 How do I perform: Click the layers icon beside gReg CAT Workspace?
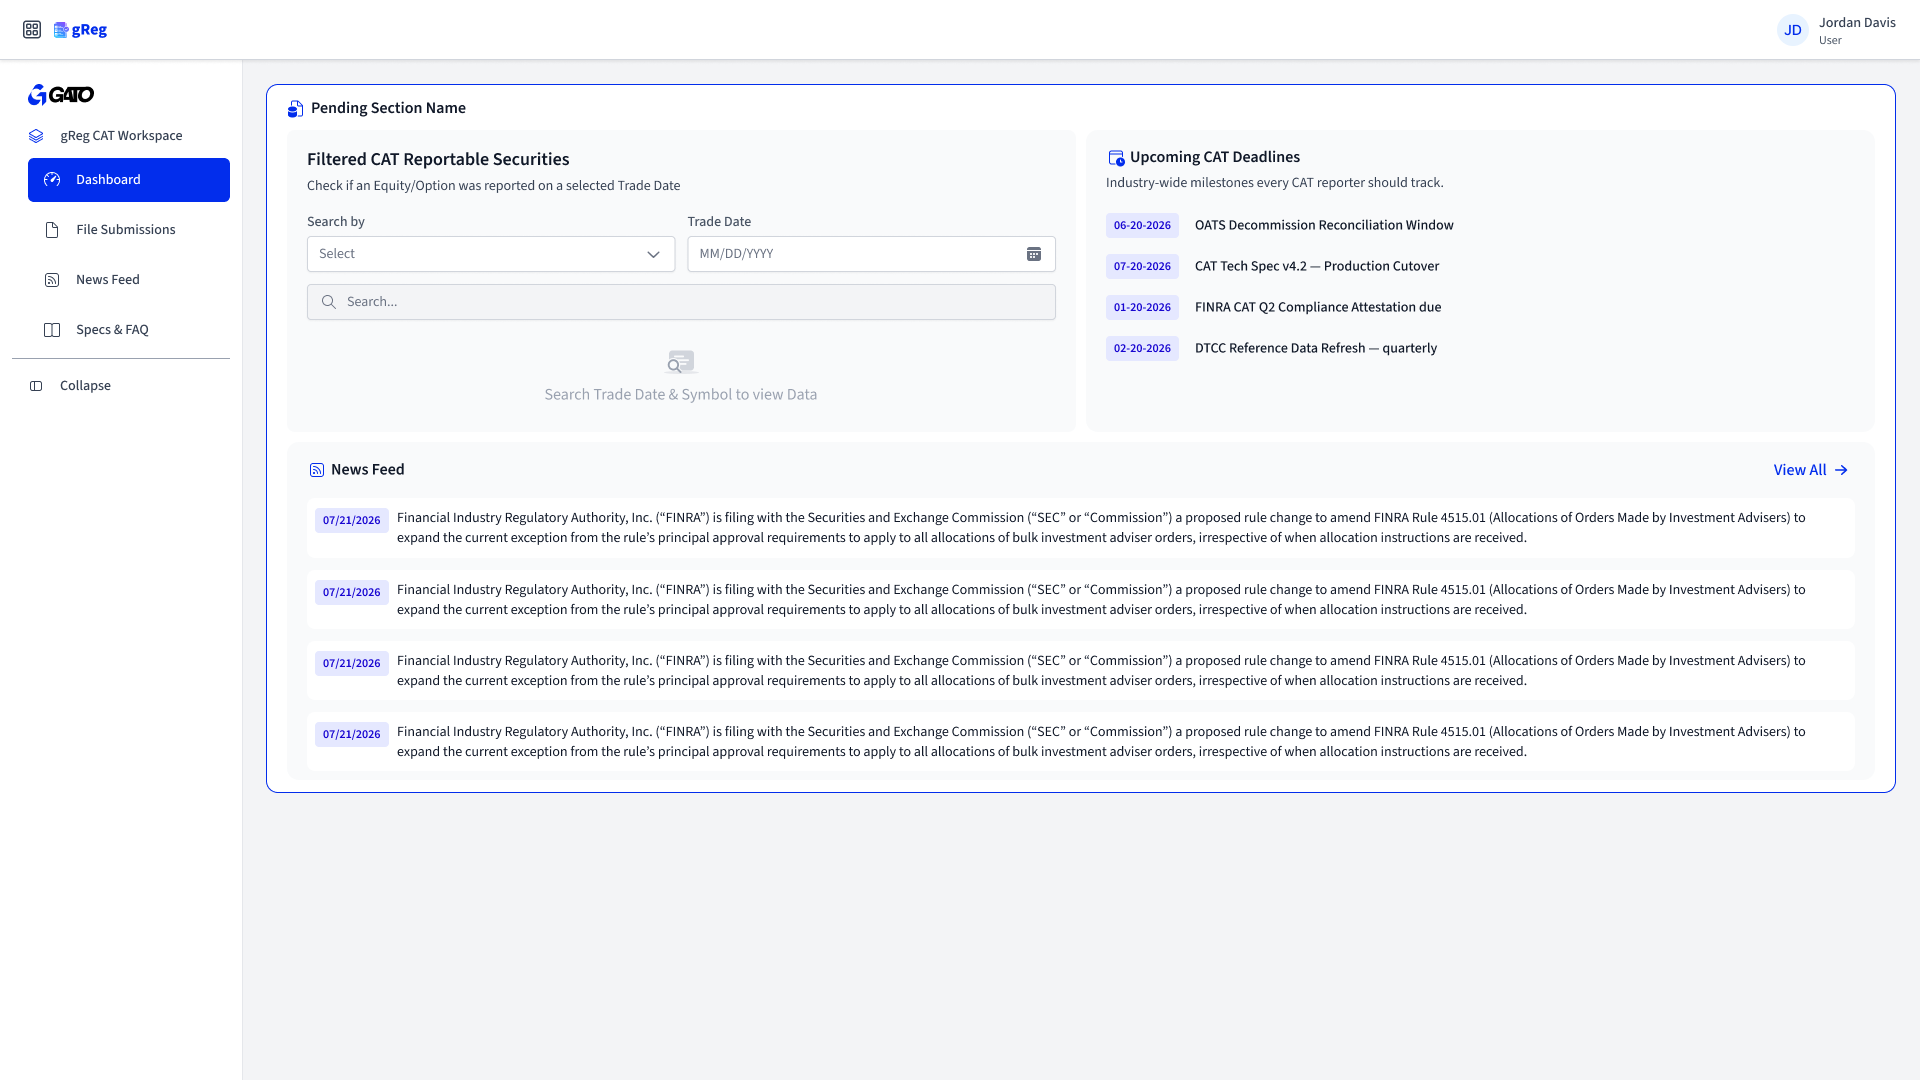[x=36, y=136]
